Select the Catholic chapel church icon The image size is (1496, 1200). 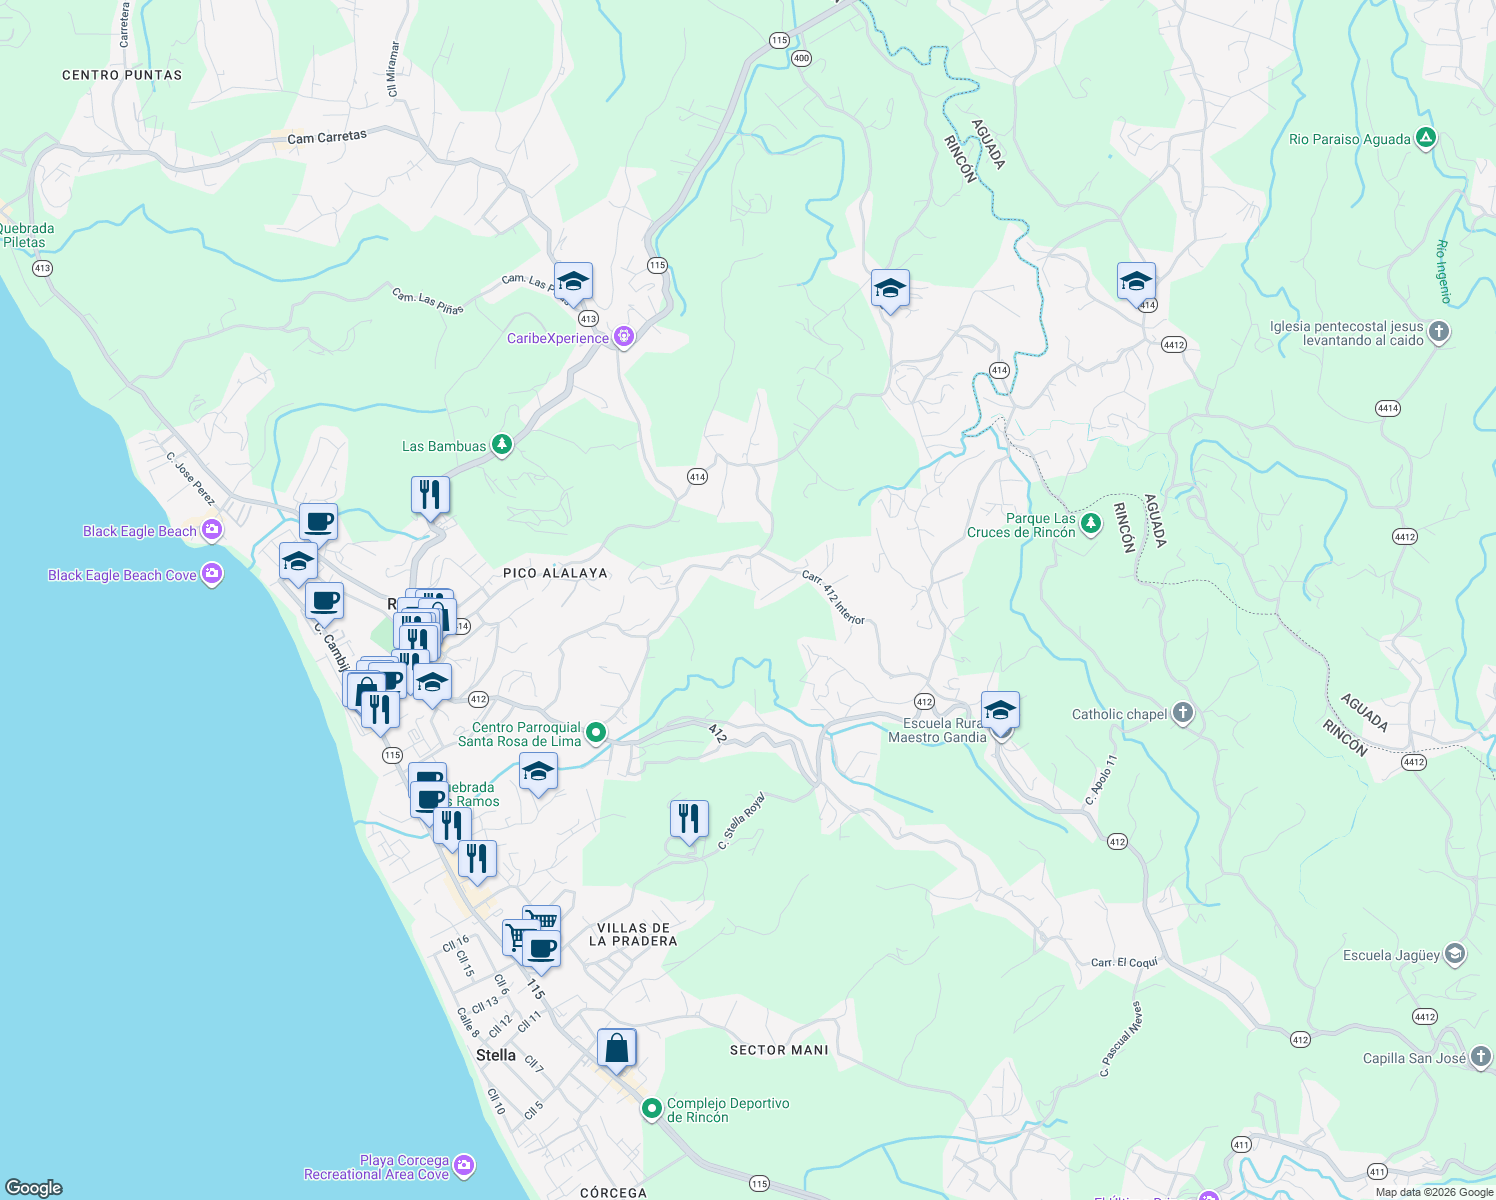tap(1181, 713)
